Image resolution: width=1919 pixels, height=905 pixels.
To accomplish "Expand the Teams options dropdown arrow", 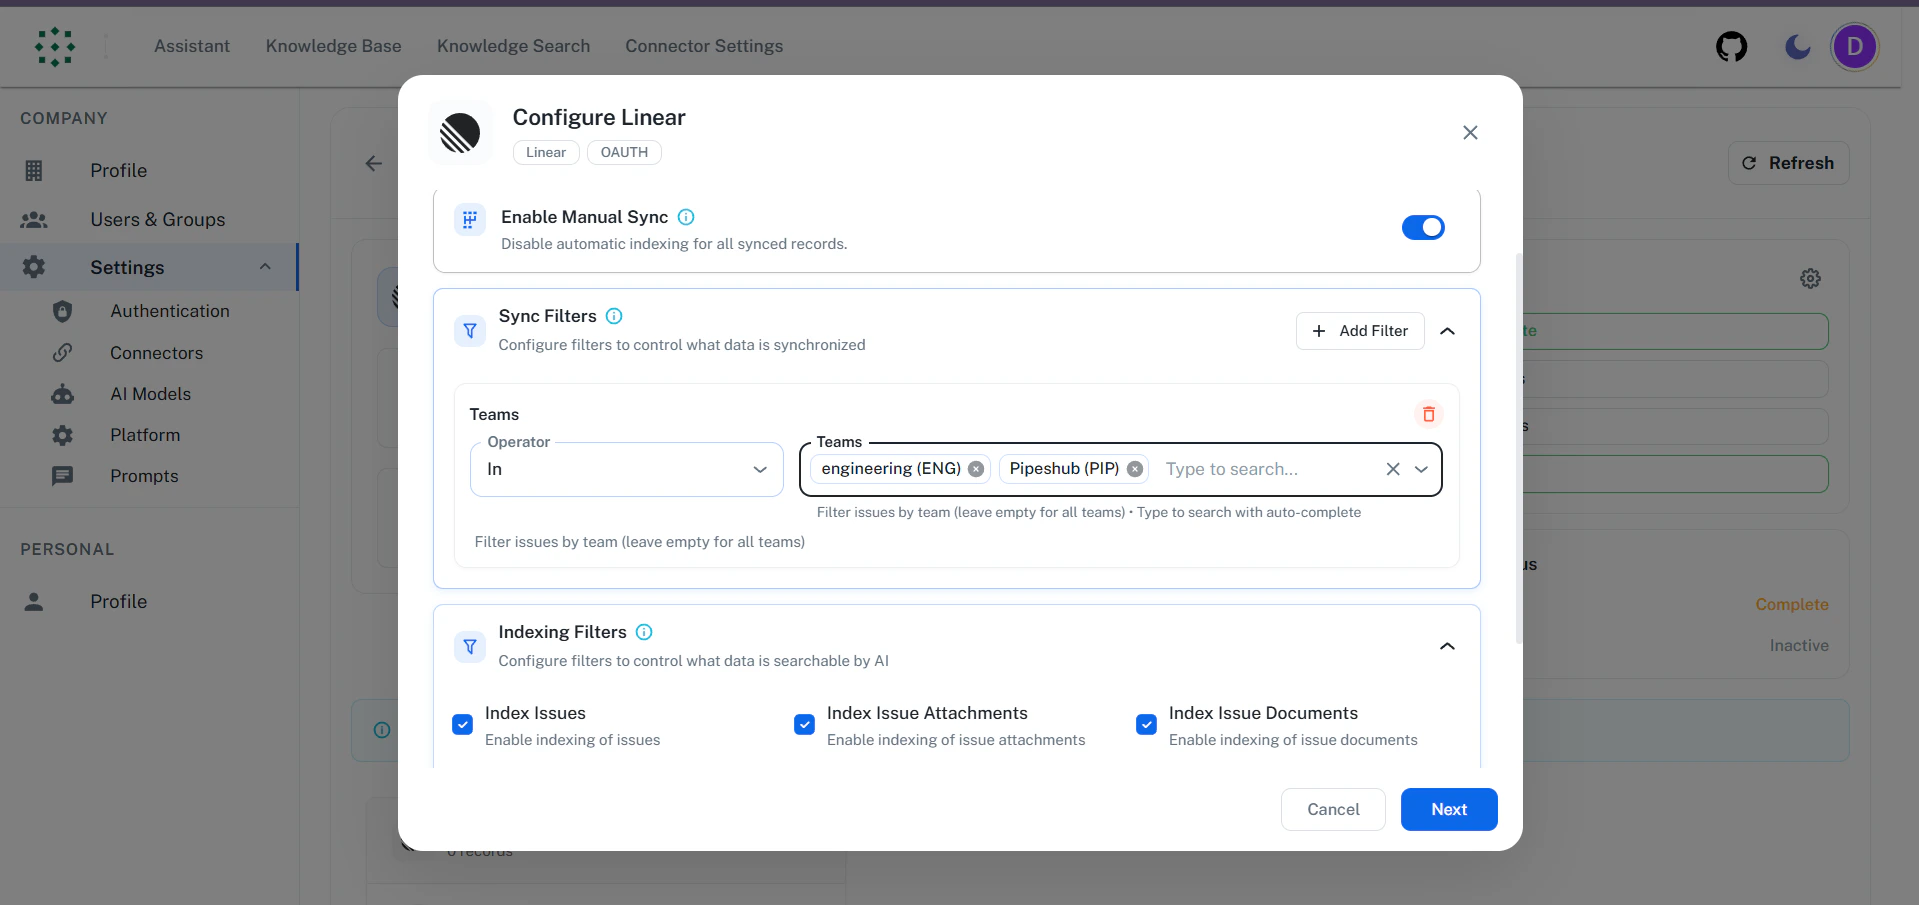I will coord(1421,469).
